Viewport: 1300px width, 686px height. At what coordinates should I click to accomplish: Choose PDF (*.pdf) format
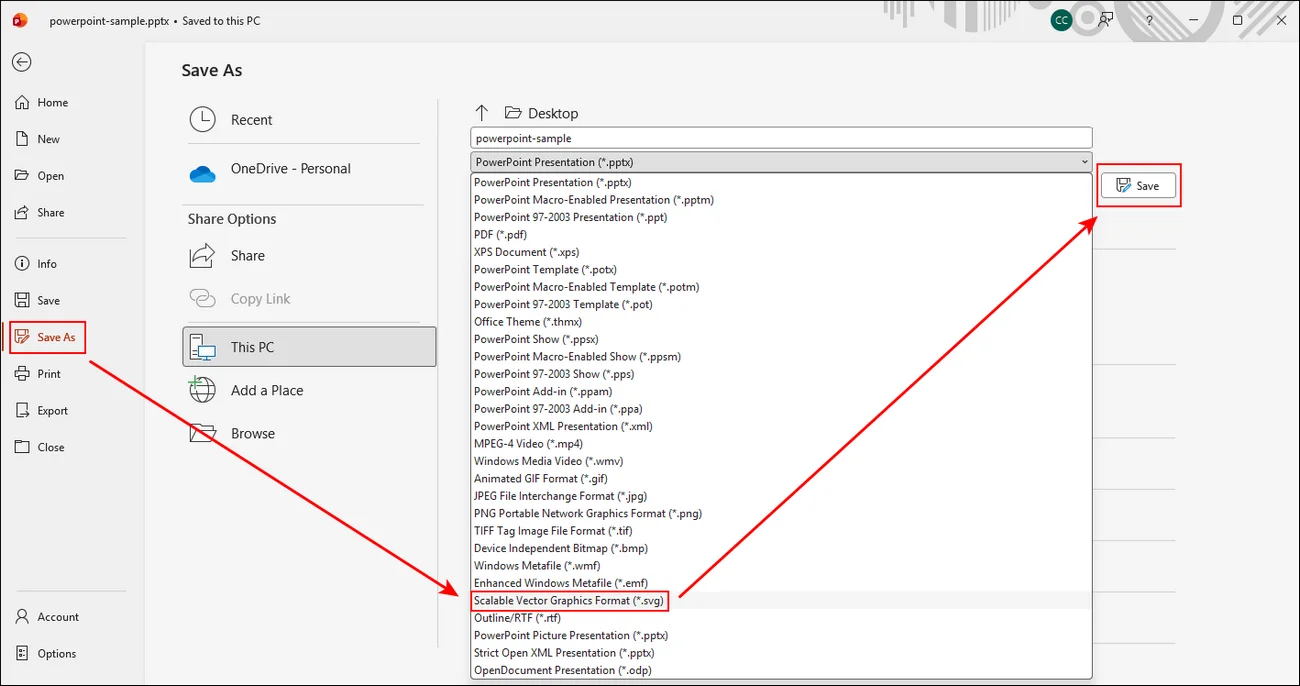click(781, 235)
